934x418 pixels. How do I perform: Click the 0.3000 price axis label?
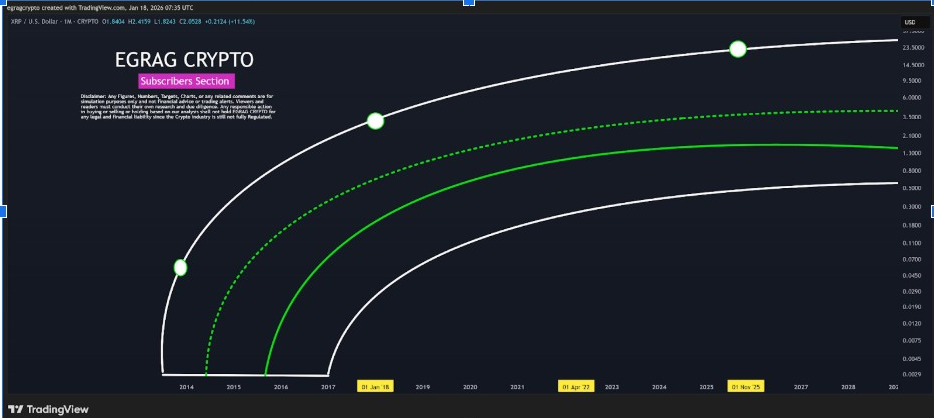click(910, 207)
